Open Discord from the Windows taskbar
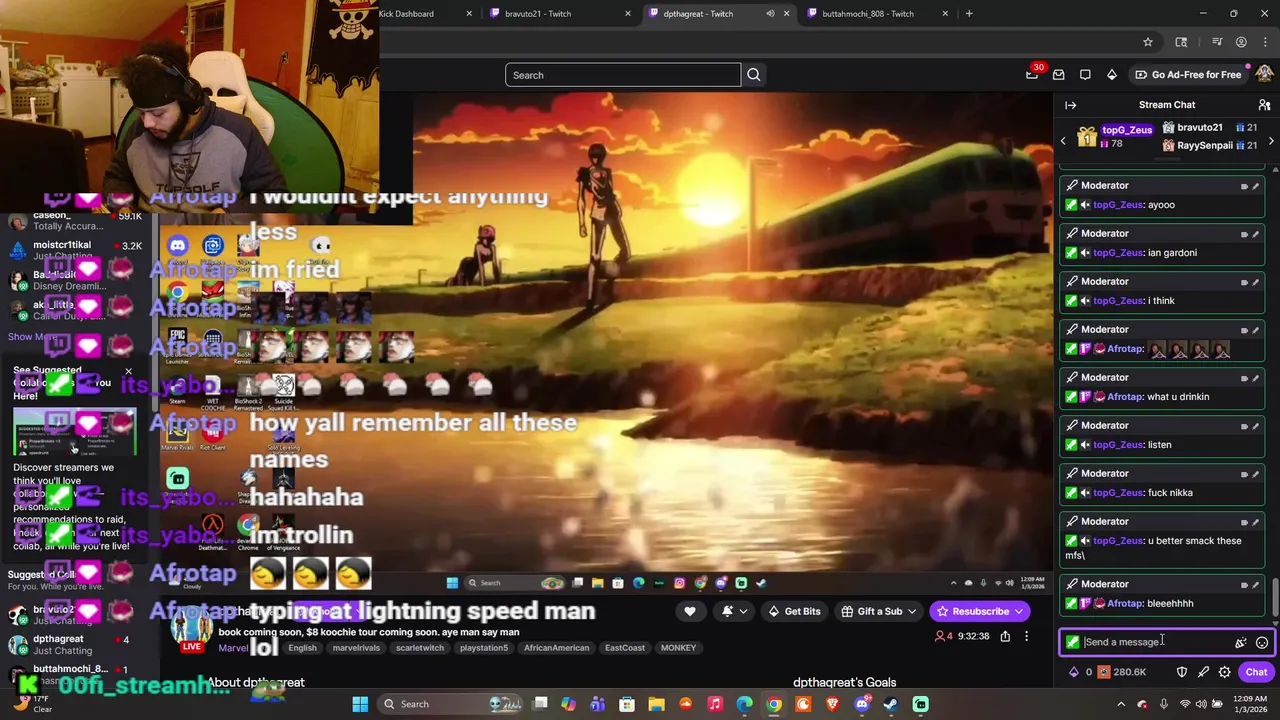 click(862, 704)
